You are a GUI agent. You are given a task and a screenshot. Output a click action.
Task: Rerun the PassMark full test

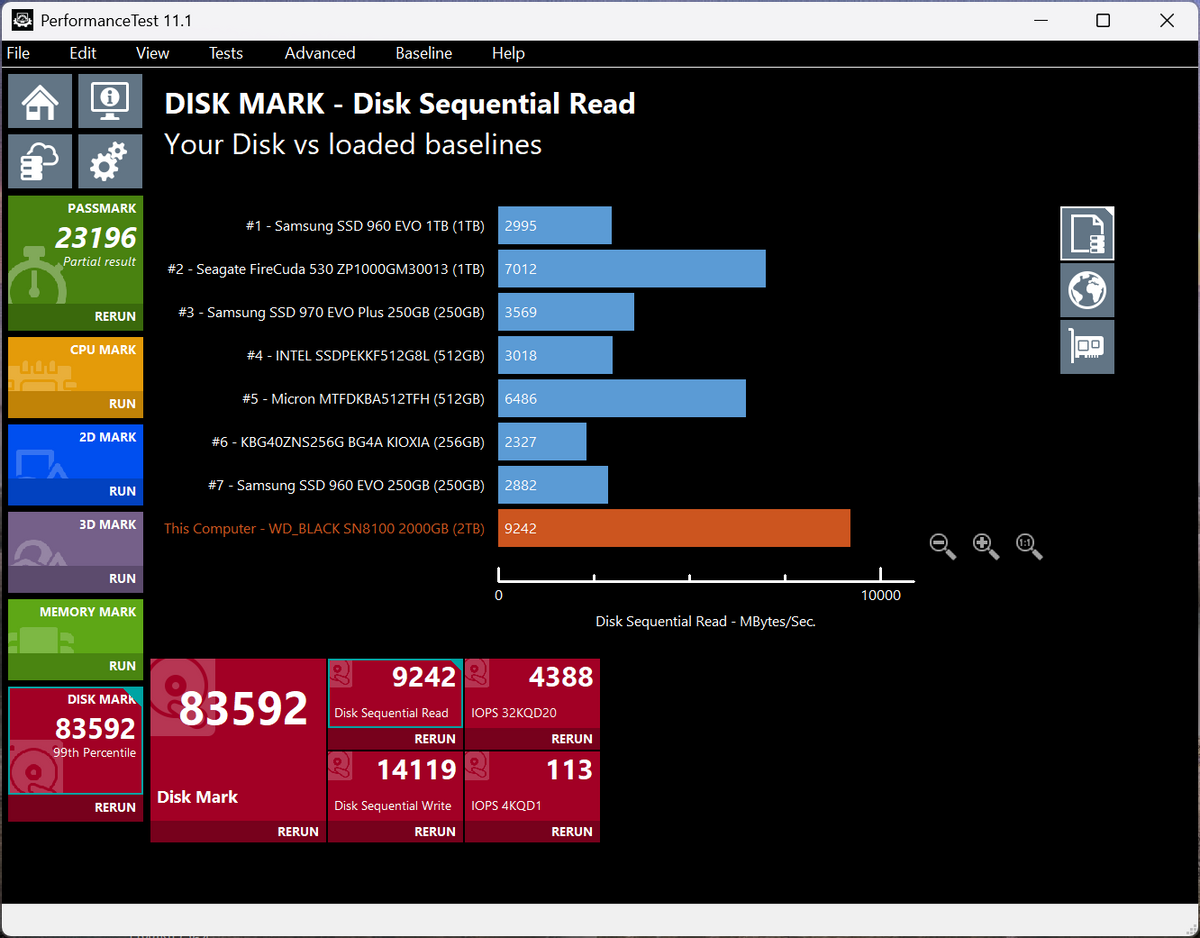coord(115,316)
